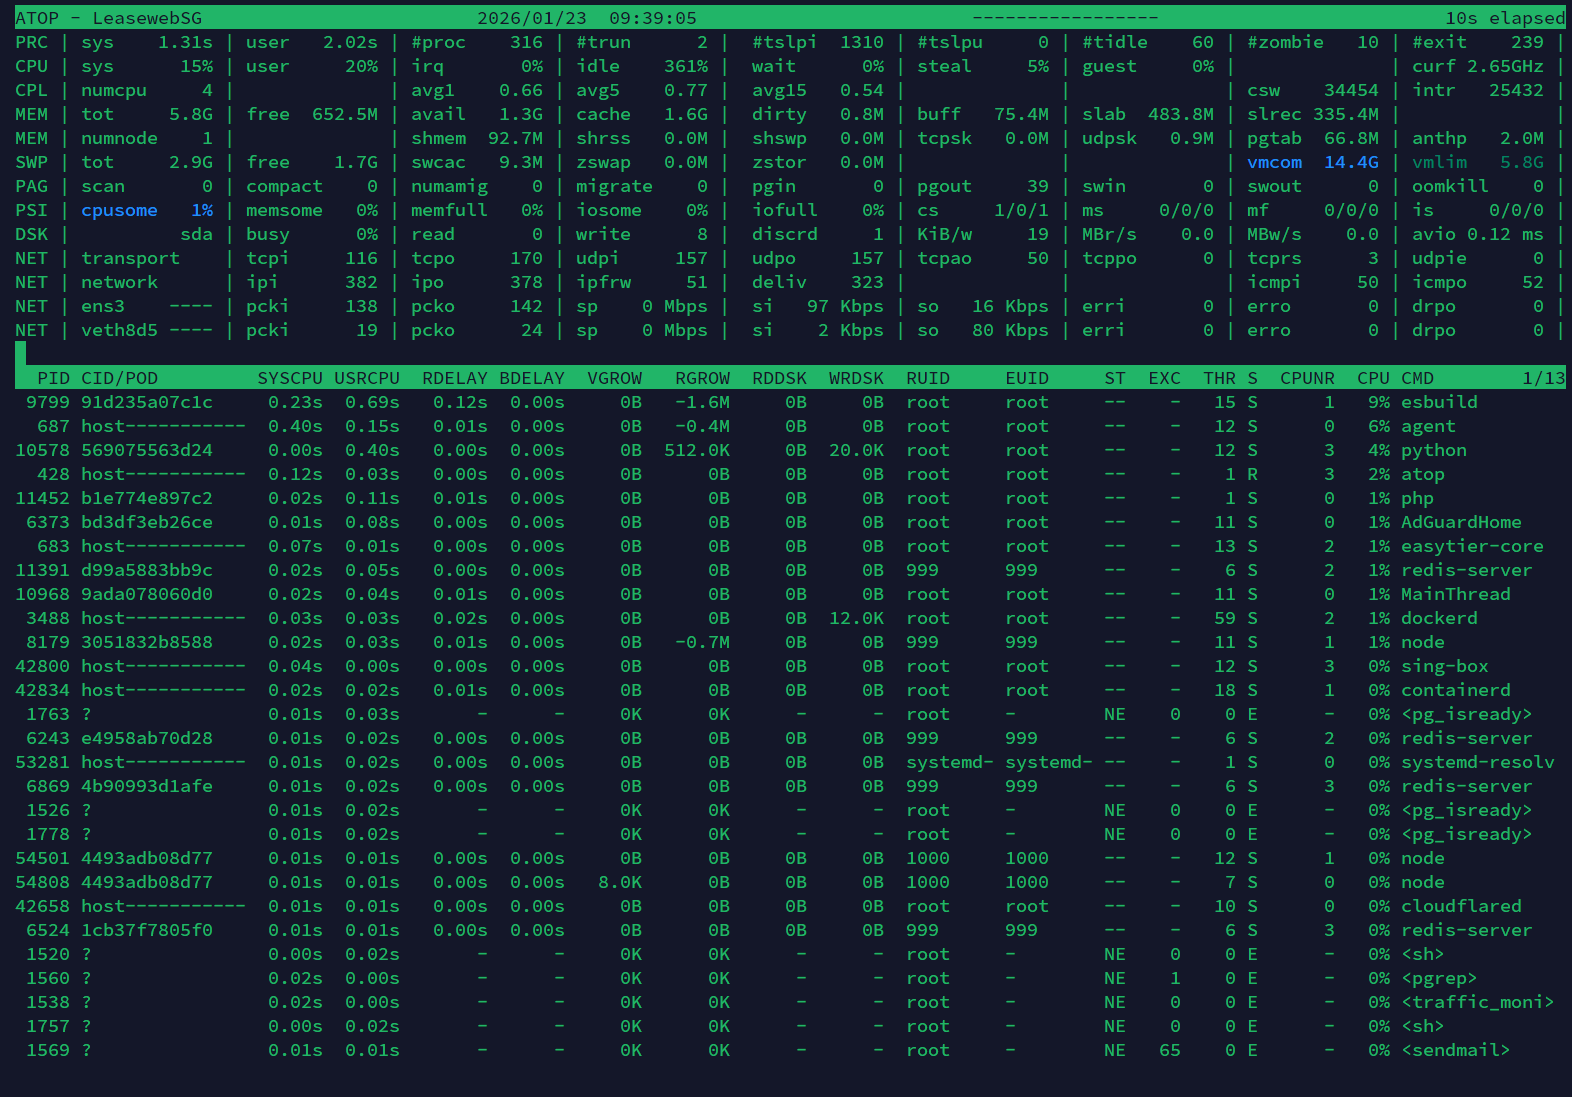Click the esbuild process command
The height and width of the screenshot is (1097, 1572).
(1439, 402)
